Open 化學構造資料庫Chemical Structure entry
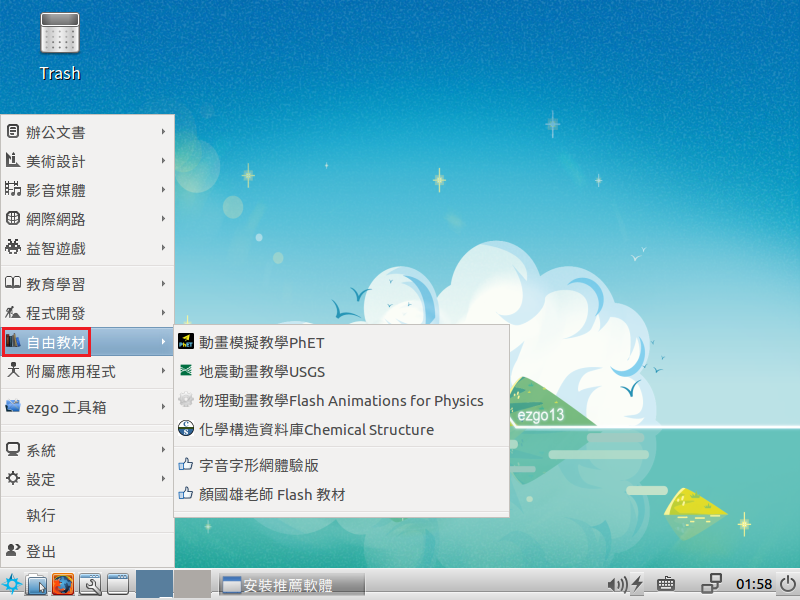The height and width of the screenshot is (600, 800). pyautogui.click(x=341, y=429)
